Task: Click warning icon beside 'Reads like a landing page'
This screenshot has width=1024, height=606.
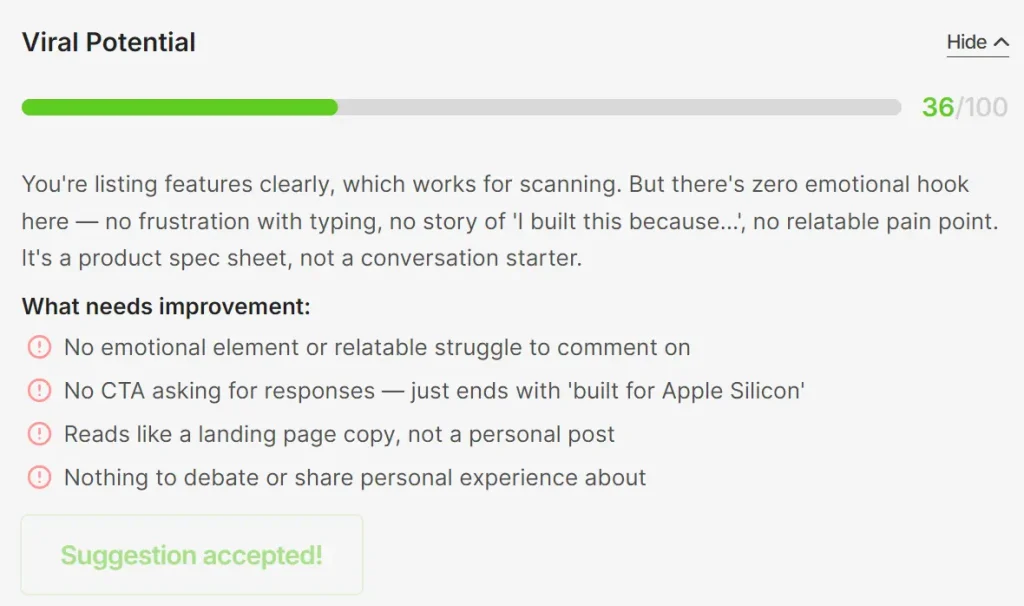Action: (x=38, y=434)
